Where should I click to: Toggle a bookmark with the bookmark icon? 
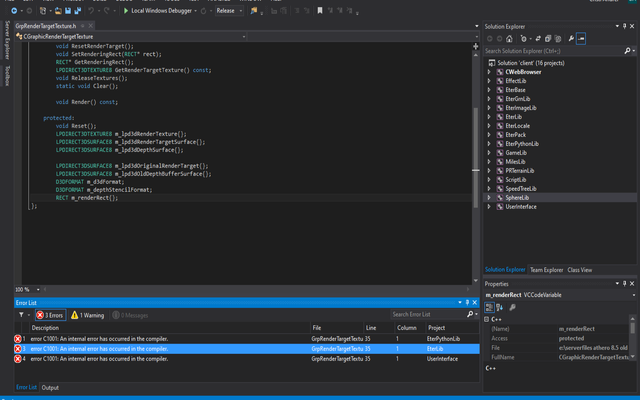click(x=320, y=11)
